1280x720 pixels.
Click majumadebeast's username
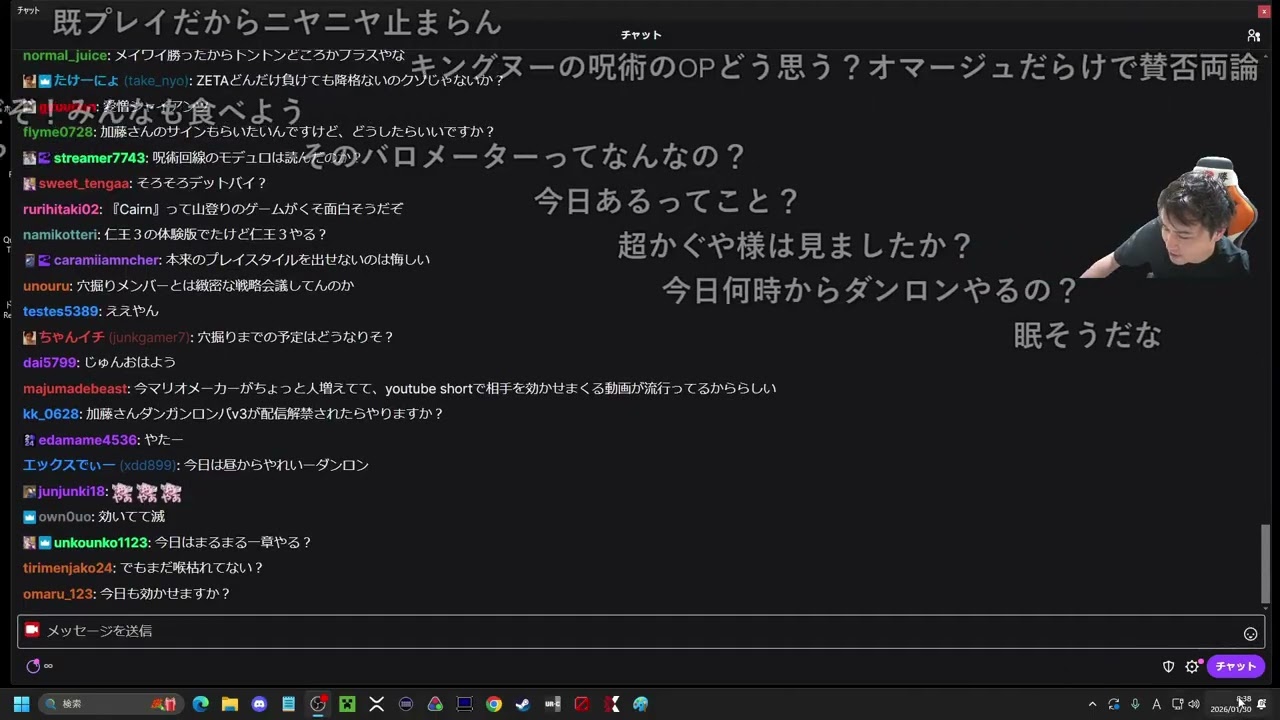click(75, 388)
